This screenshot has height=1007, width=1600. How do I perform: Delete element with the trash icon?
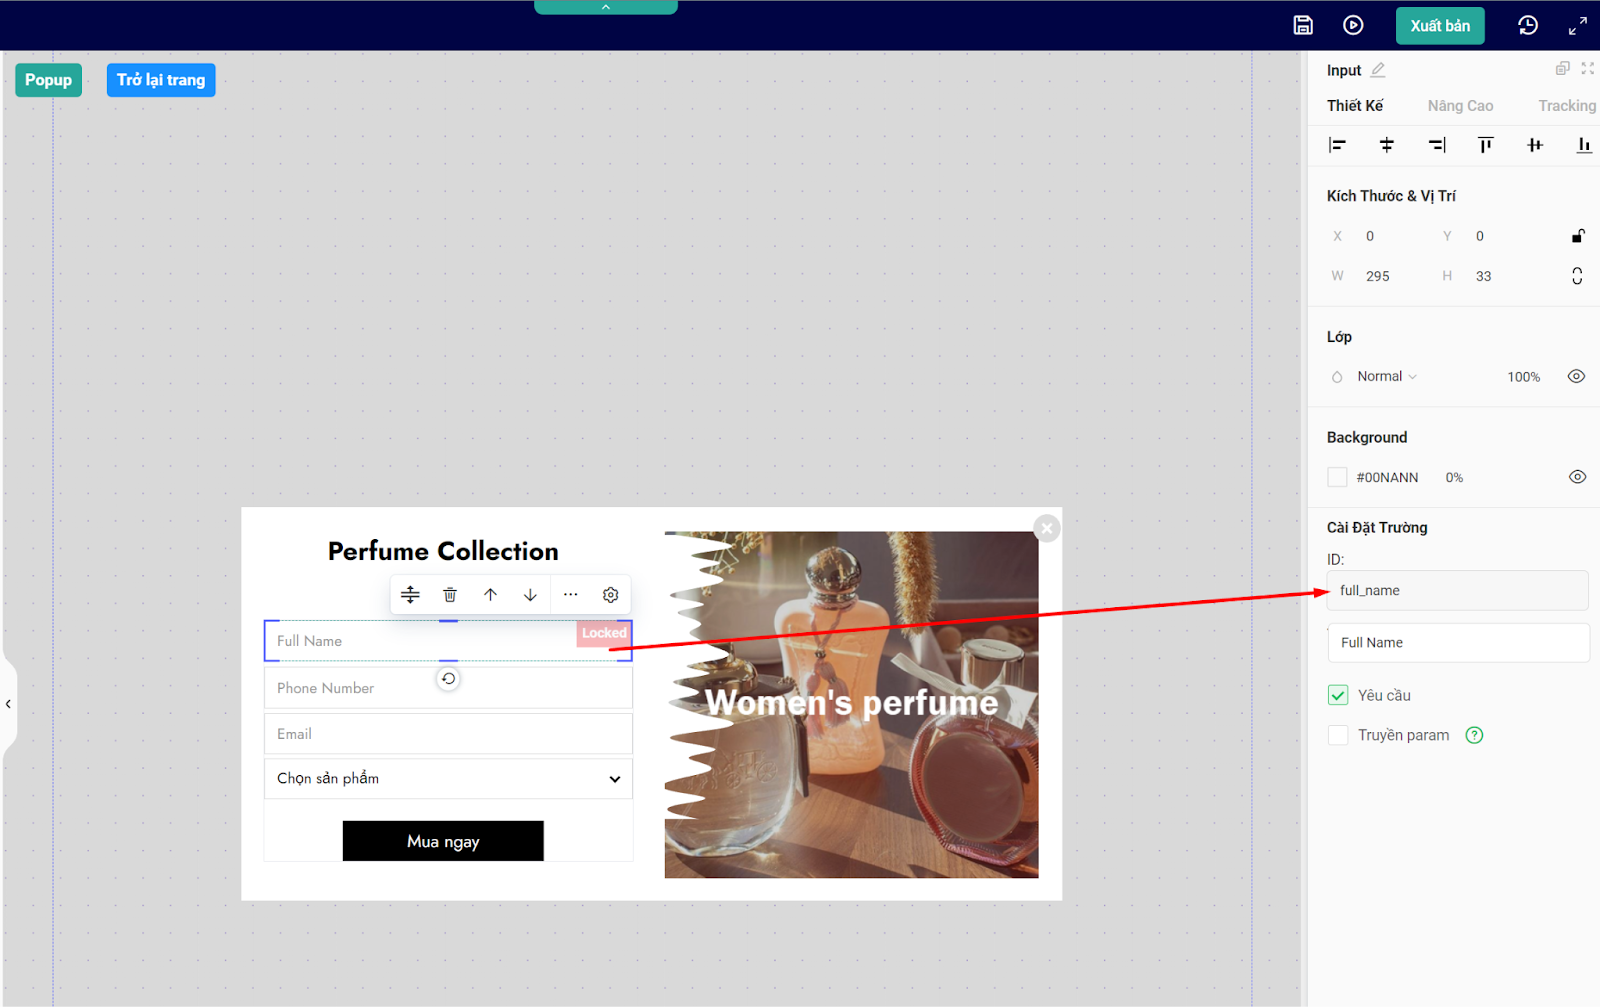point(450,594)
